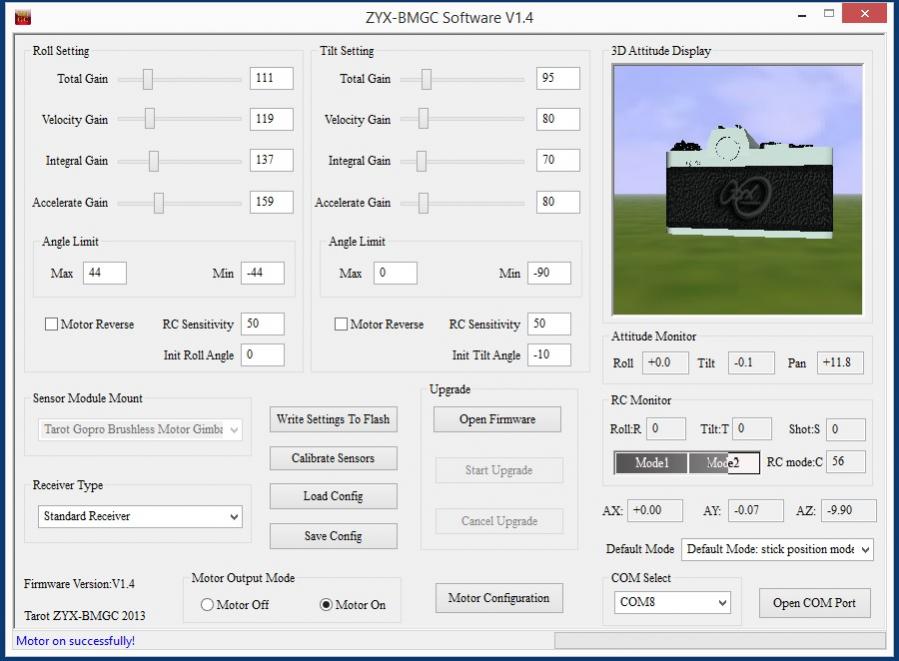Image resolution: width=899 pixels, height=661 pixels.
Task: Click the Roll Total Gain slider handle
Action: (x=148, y=79)
